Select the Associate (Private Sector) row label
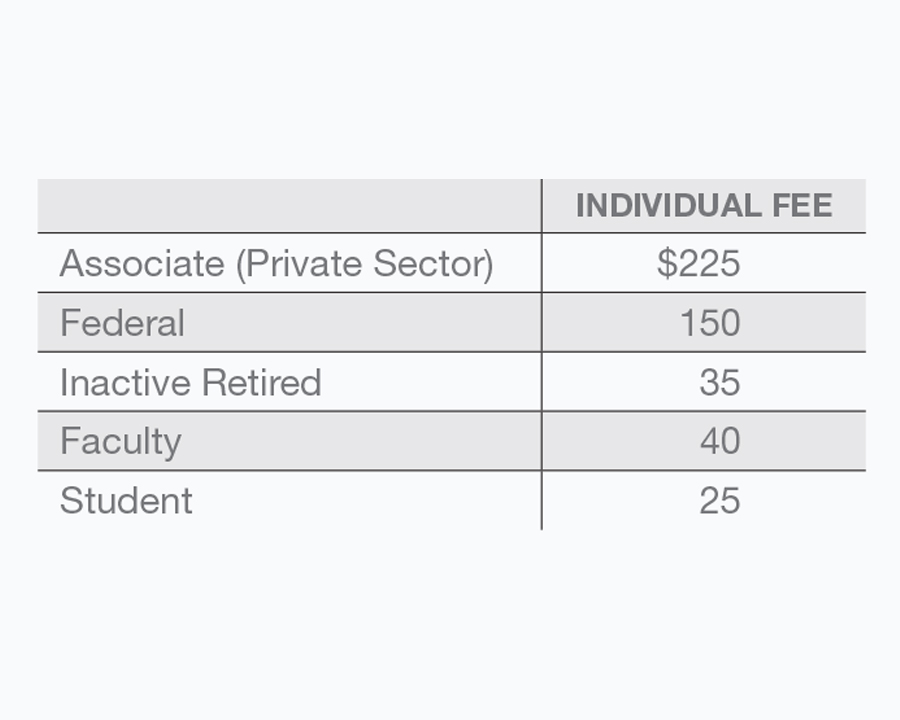The width and height of the screenshot is (900, 720). (x=276, y=264)
